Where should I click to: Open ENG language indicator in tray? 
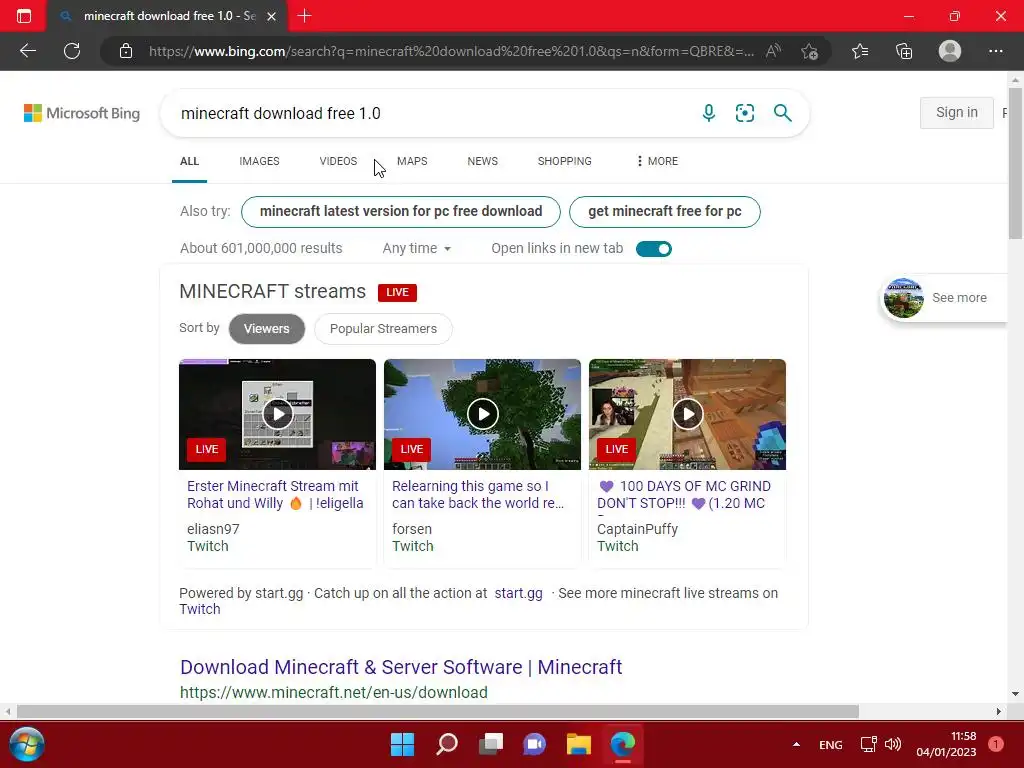[x=831, y=744]
